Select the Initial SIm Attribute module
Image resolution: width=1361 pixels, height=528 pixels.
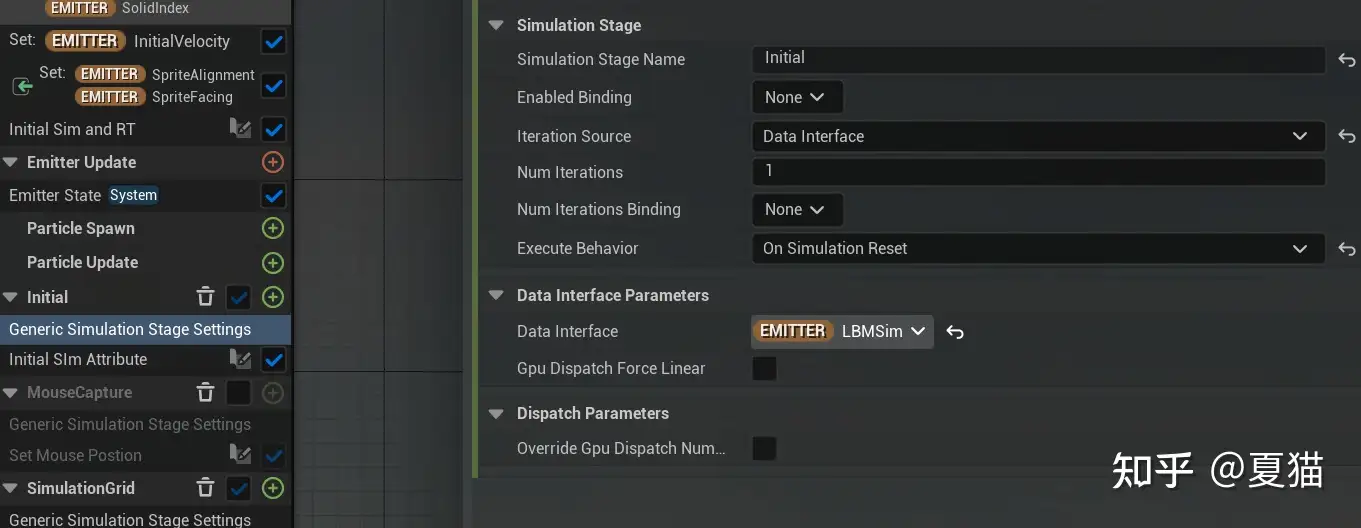(78, 359)
